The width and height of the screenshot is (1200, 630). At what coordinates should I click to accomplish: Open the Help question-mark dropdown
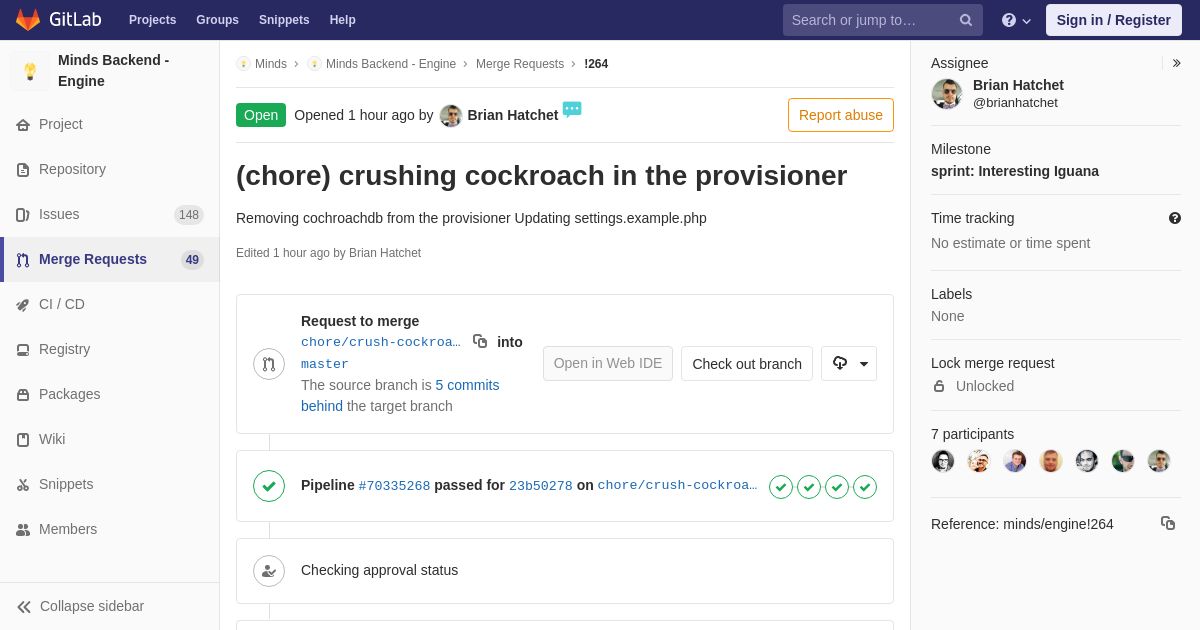coord(1016,20)
